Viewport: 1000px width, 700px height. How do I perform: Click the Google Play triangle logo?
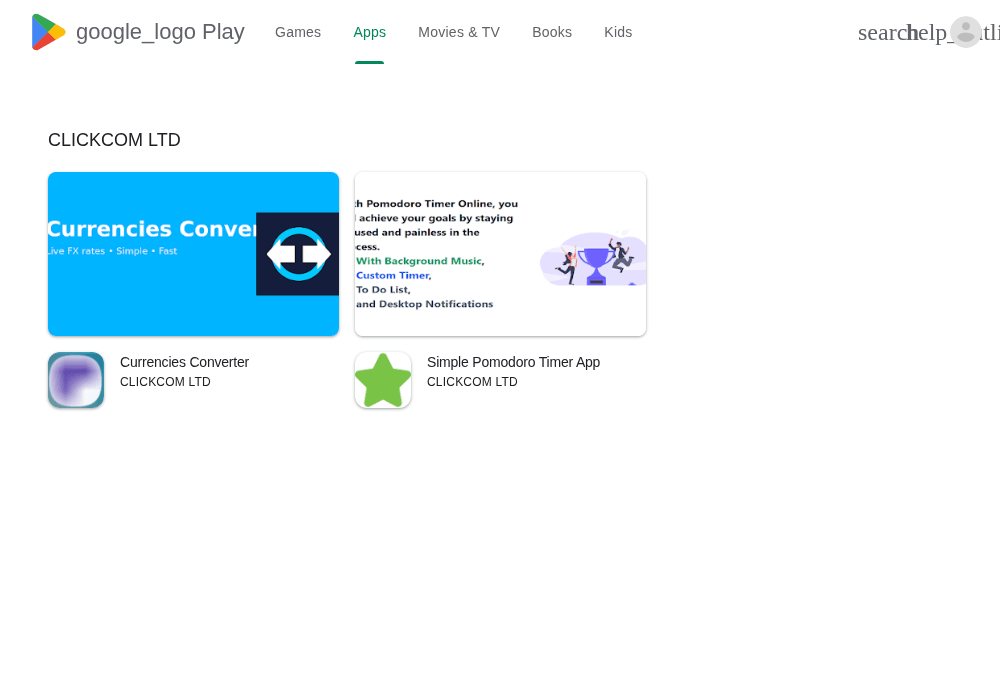pos(48,32)
